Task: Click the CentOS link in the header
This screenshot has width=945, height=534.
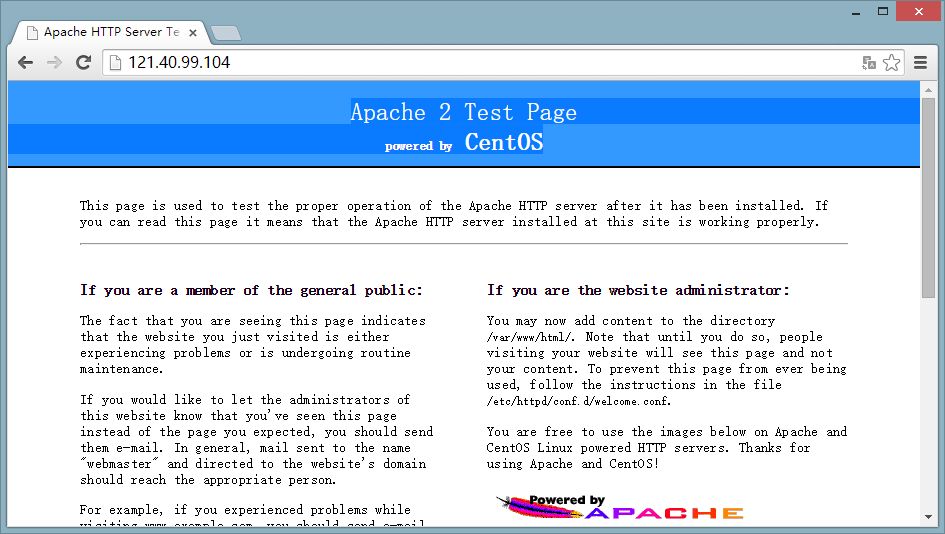Action: coord(504,142)
